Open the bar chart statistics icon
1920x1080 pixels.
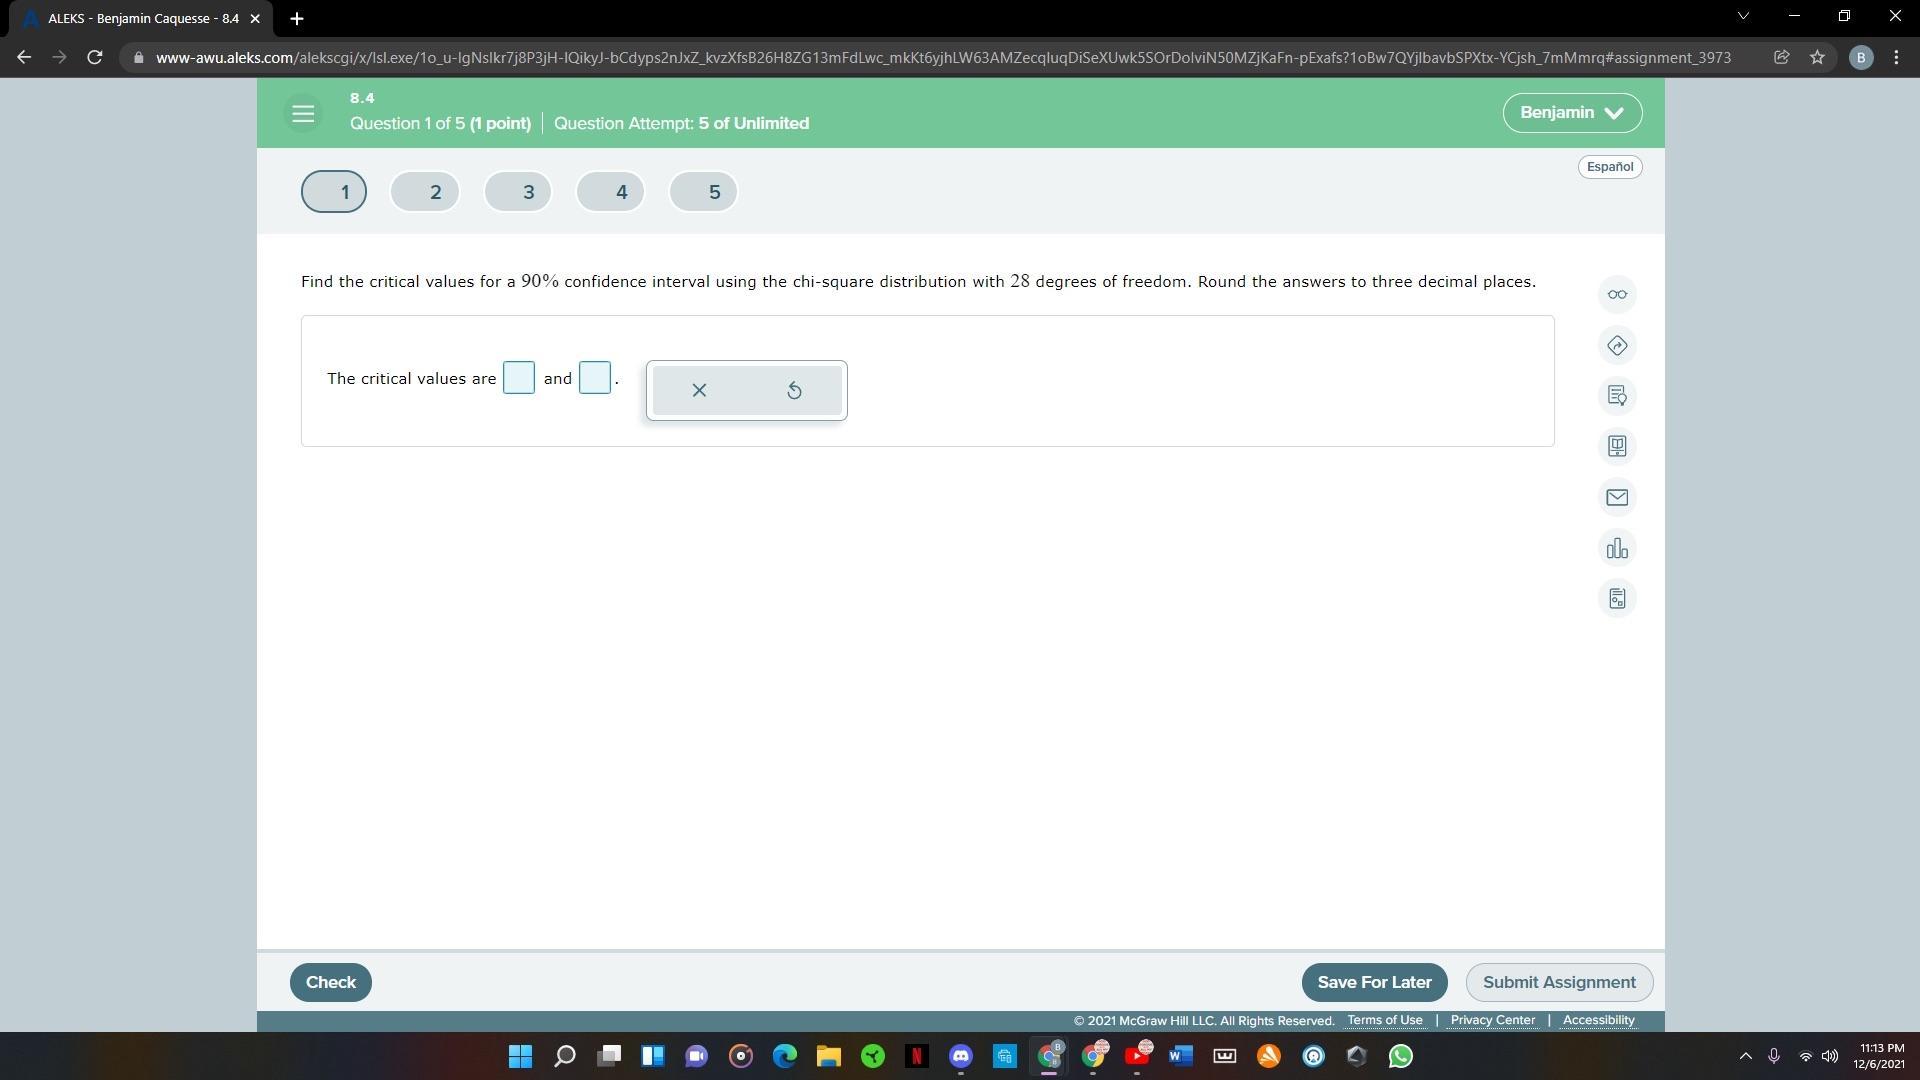1617,548
